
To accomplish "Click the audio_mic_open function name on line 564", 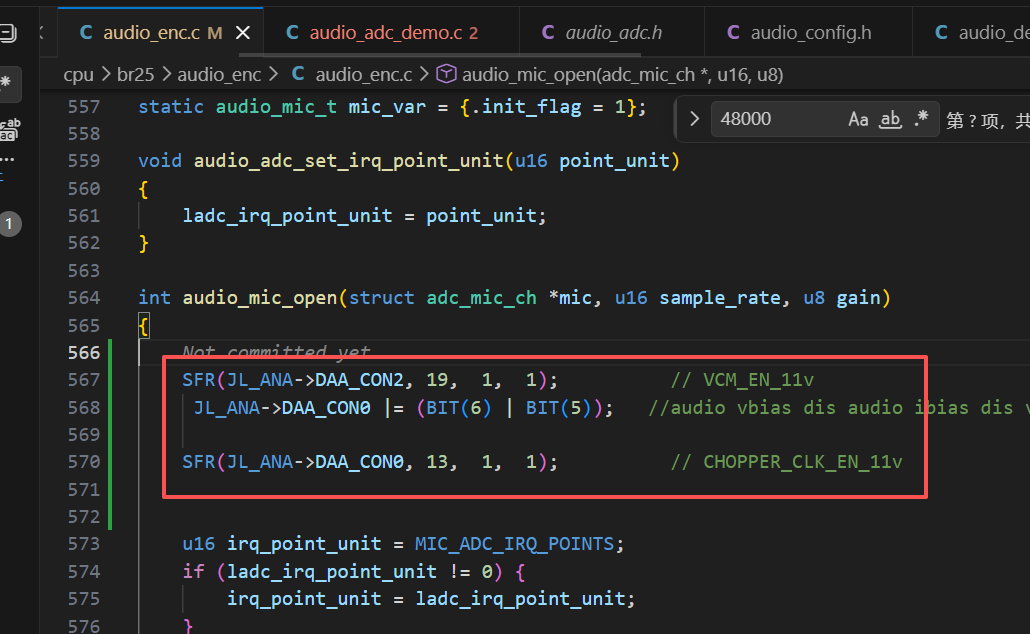I will pos(259,298).
